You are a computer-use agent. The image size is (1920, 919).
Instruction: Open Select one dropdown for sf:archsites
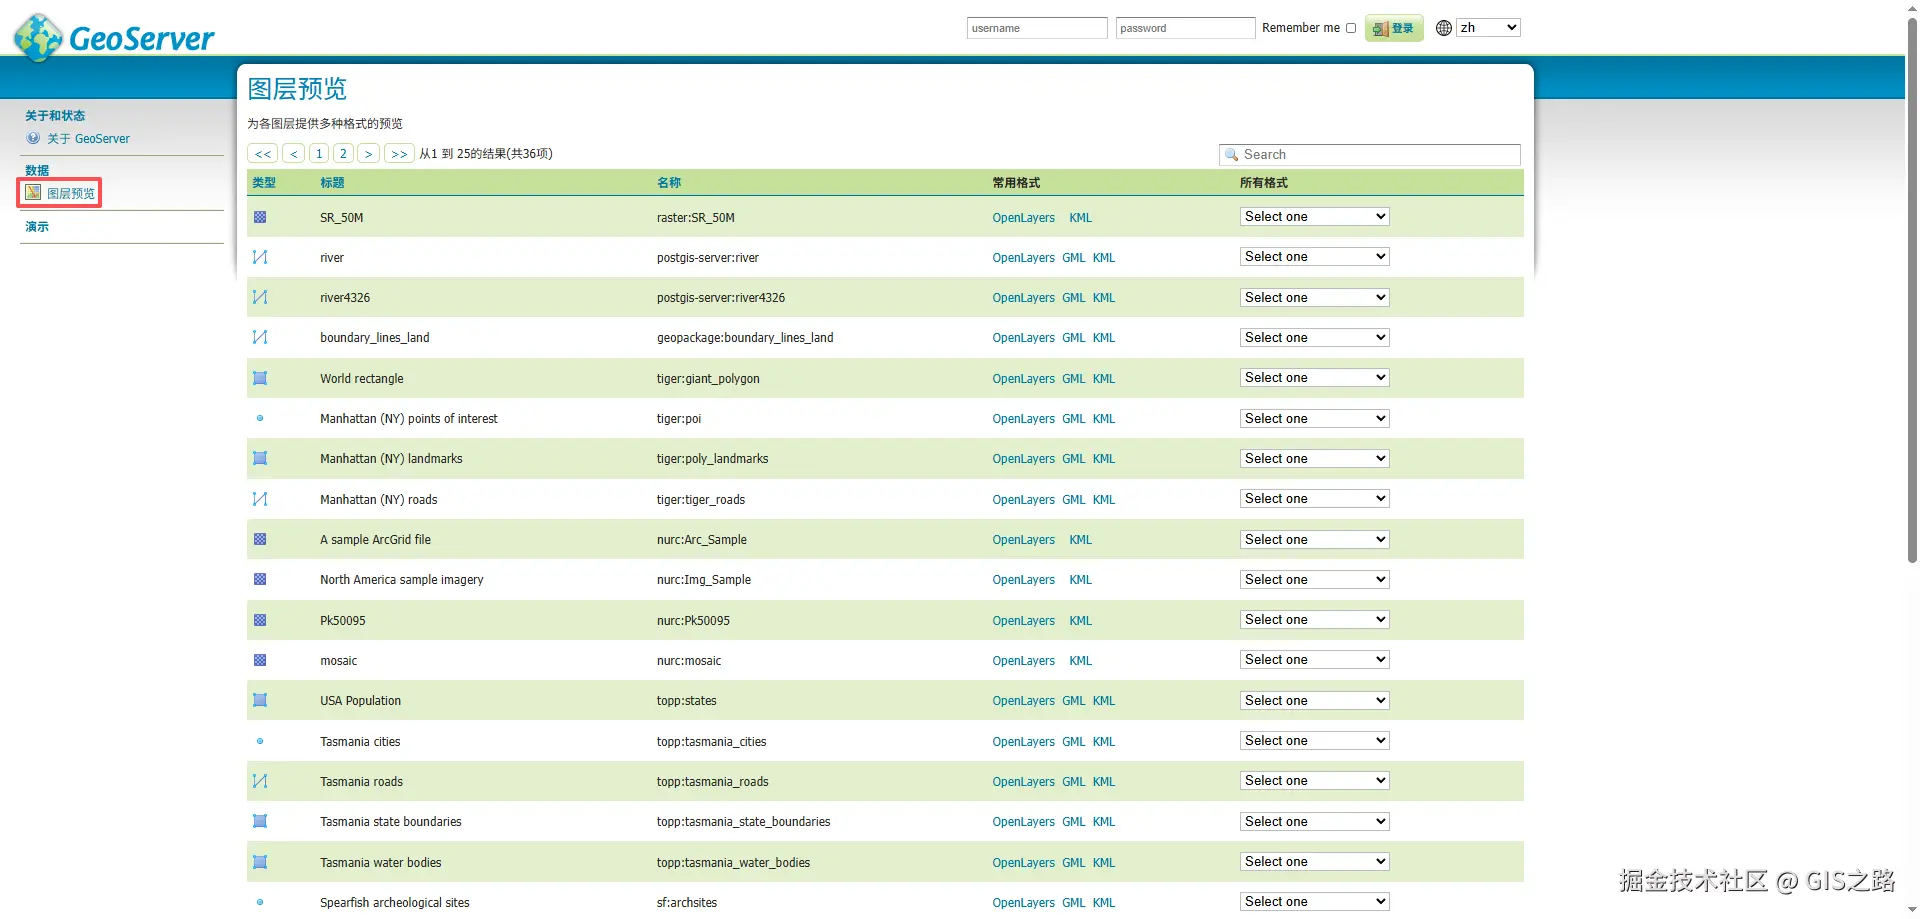point(1314,902)
